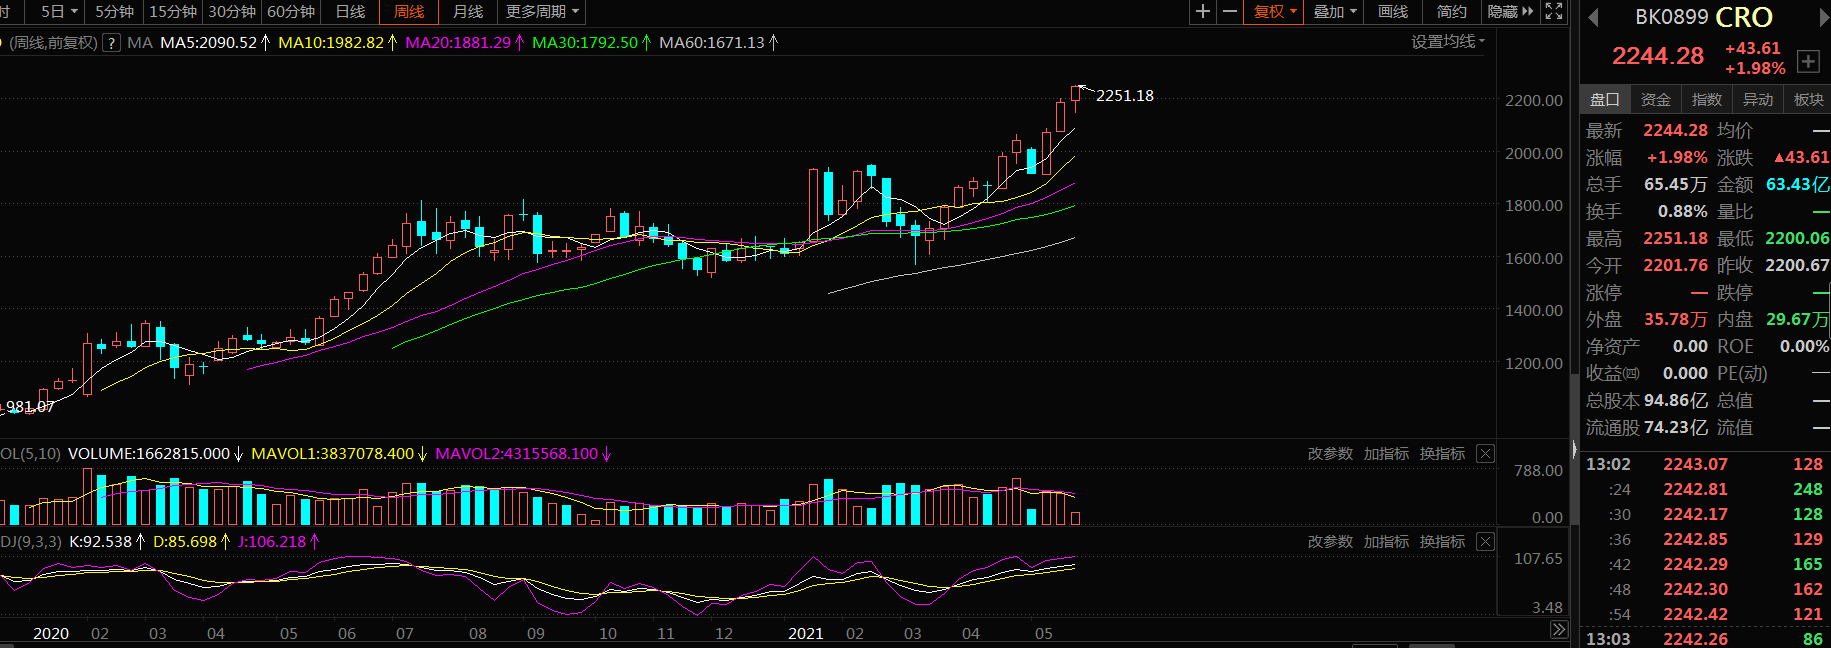Close the KDJ indicator panel
The height and width of the screenshot is (648, 1831).
click(1486, 542)
